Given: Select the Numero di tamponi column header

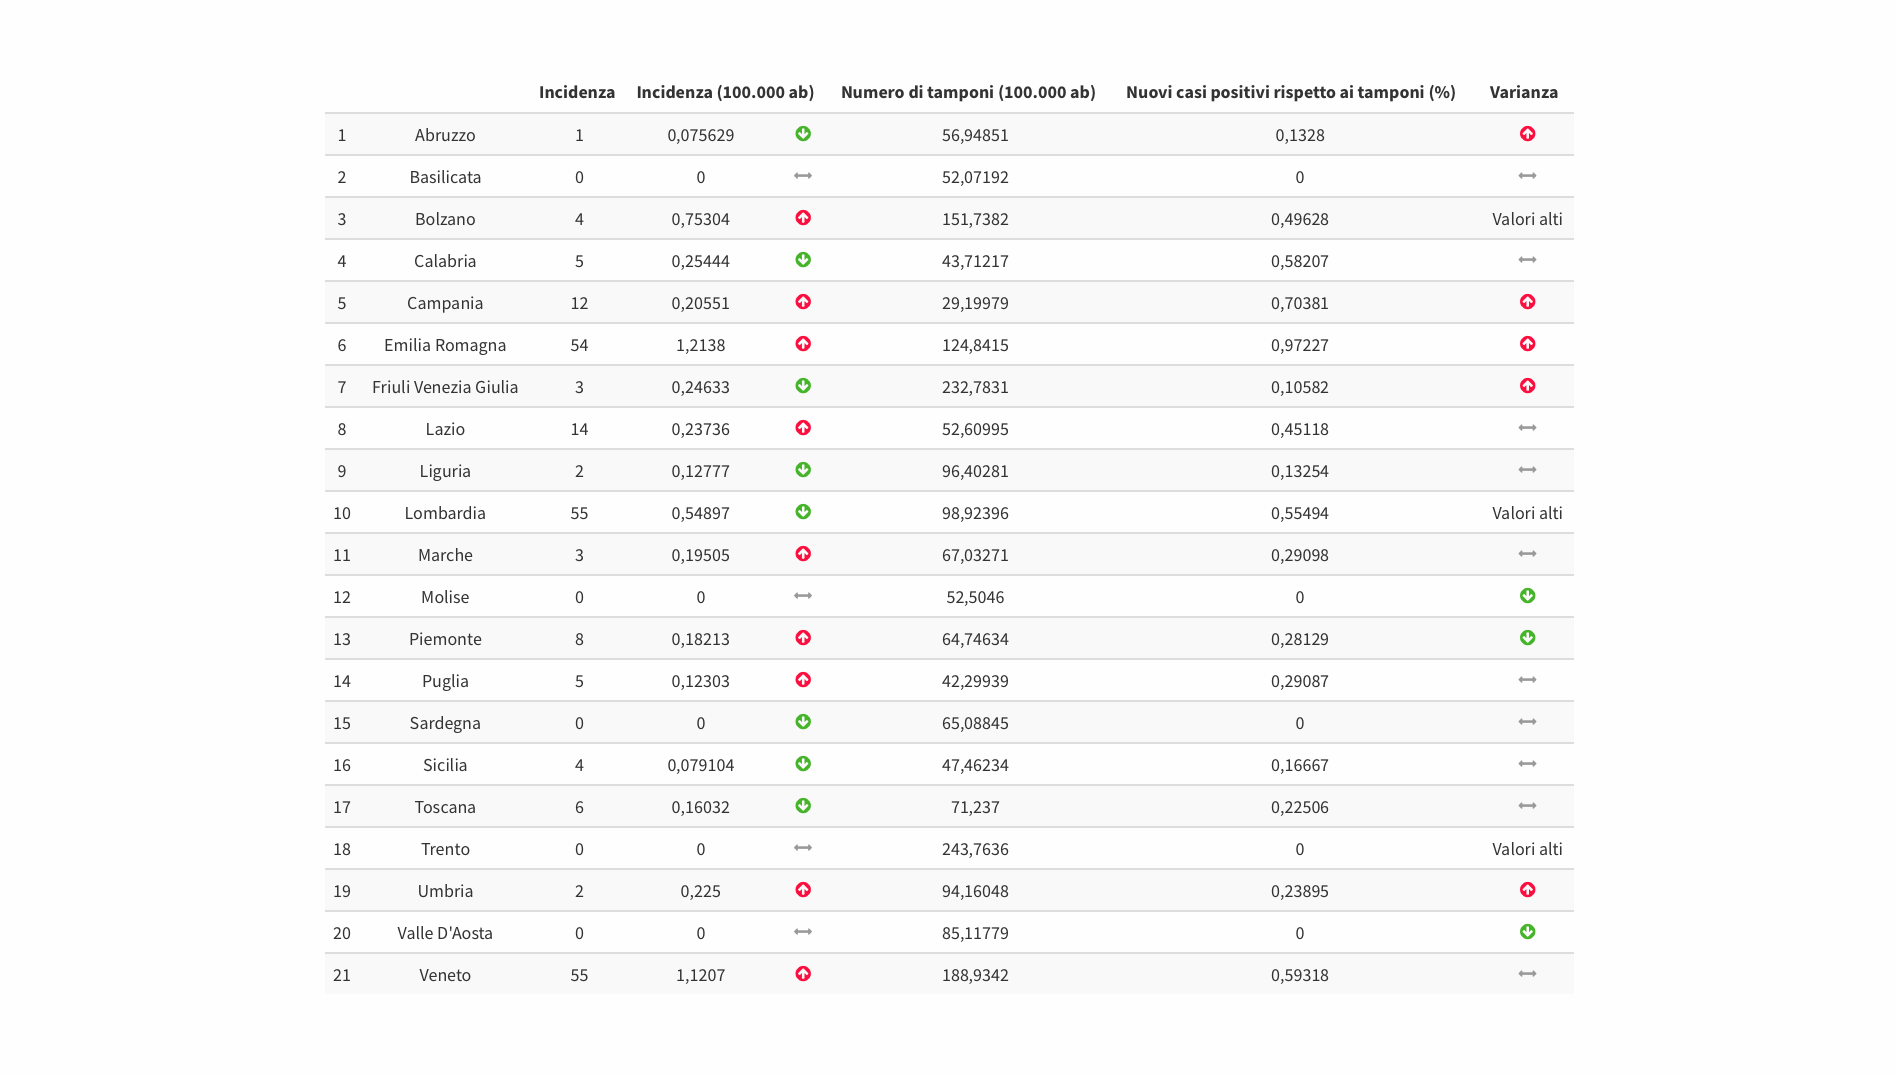Looking at the screenshot, I should tap(967, 92).
